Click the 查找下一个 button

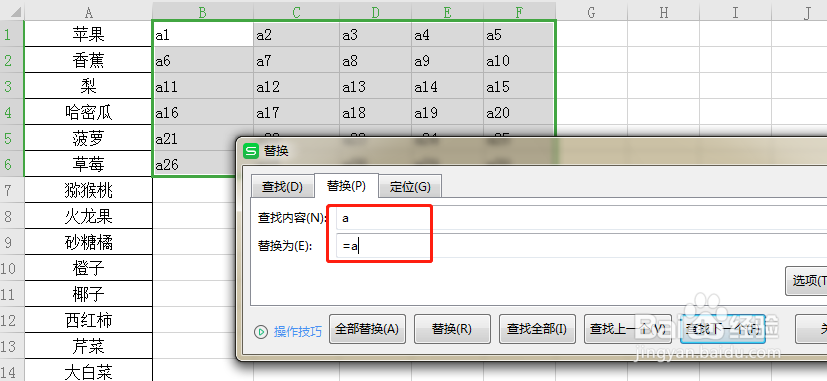(x=722, y=329)
